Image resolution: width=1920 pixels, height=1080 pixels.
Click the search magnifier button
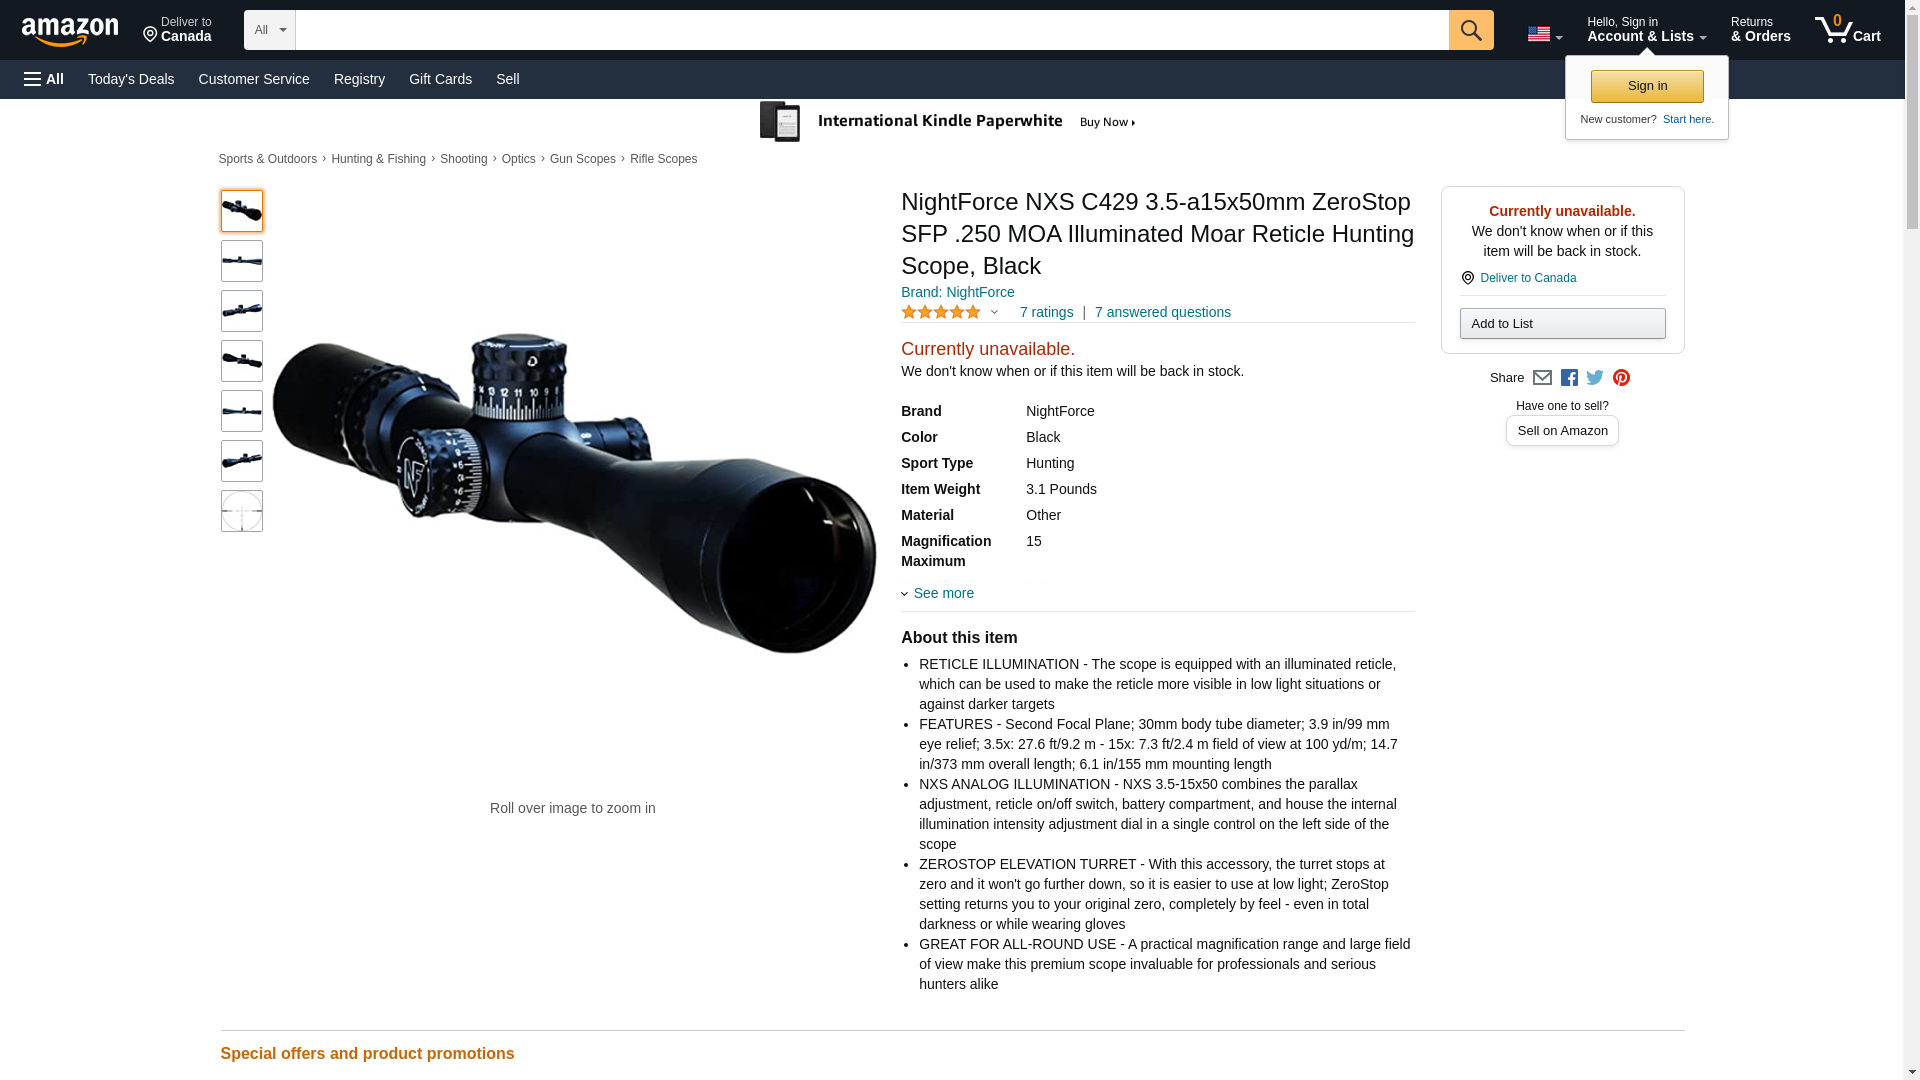pyautogui.click(x=1470, y=30)
